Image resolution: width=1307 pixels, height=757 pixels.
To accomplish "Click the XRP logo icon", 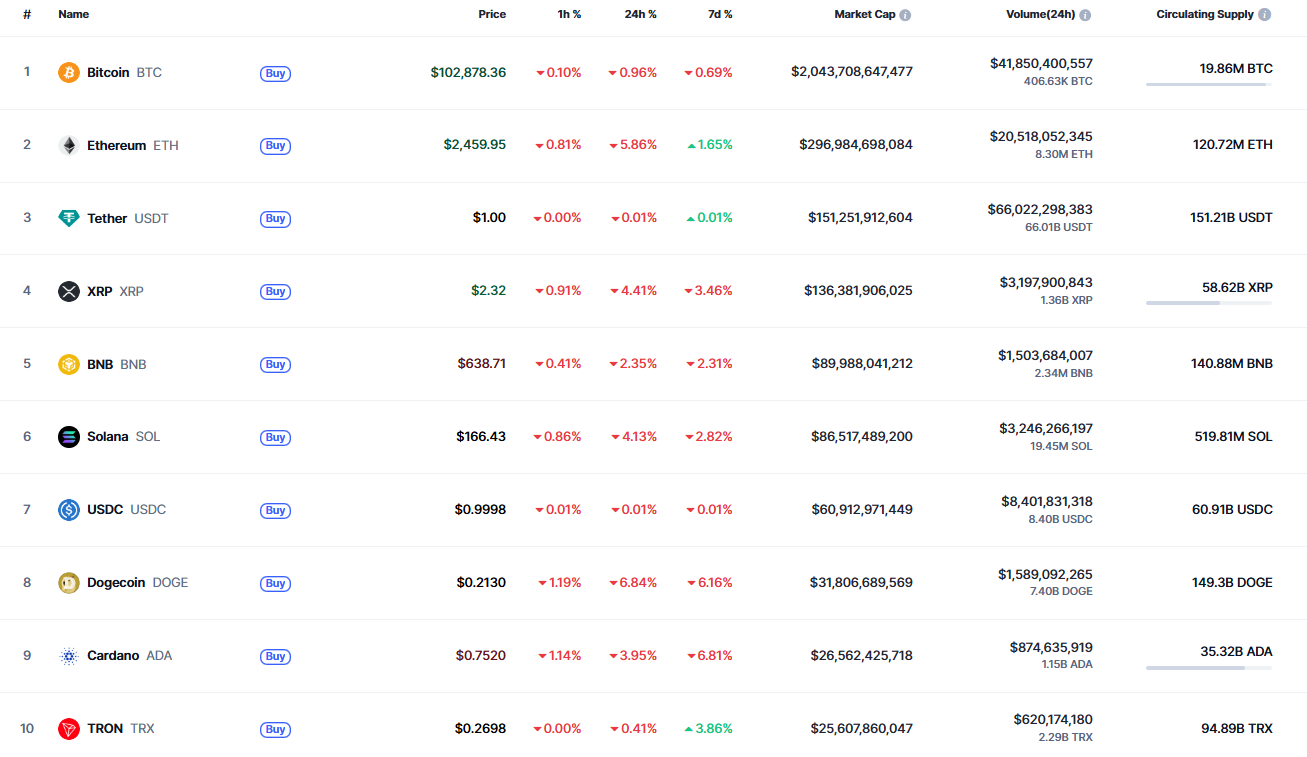I will point(68,292).
